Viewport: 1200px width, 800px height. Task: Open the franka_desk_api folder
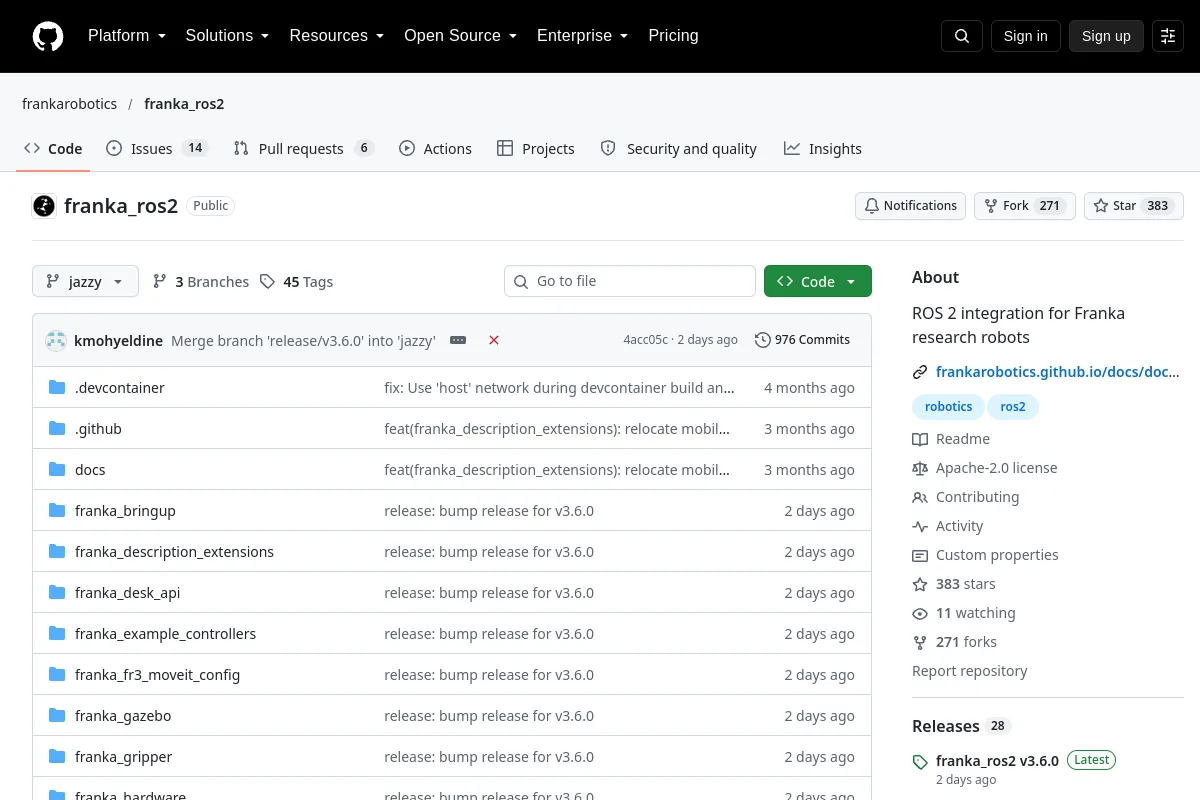coord(127,593)
